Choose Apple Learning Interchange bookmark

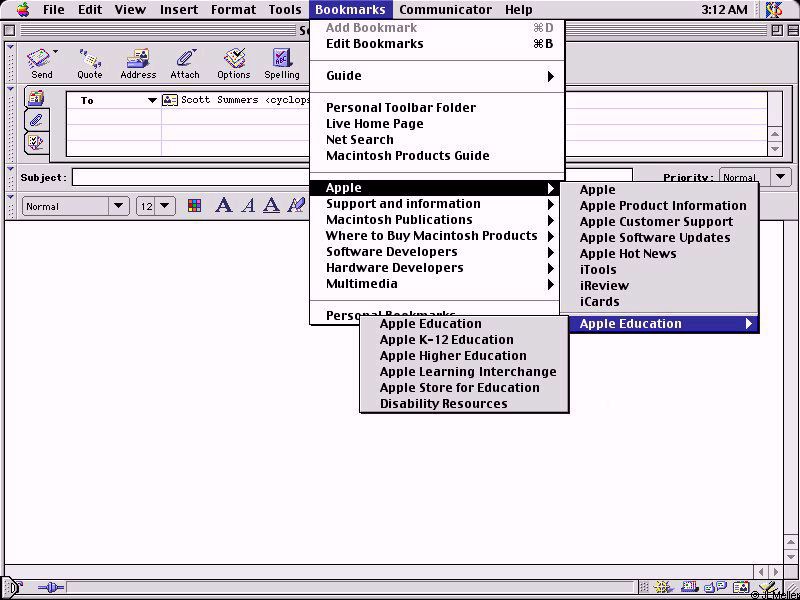464,372
